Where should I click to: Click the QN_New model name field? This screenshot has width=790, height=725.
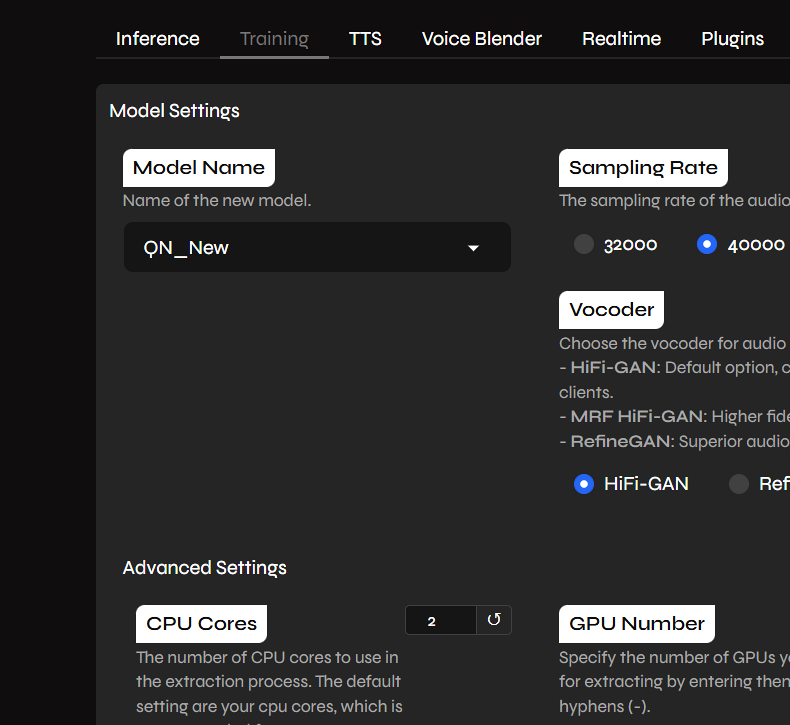317,247
